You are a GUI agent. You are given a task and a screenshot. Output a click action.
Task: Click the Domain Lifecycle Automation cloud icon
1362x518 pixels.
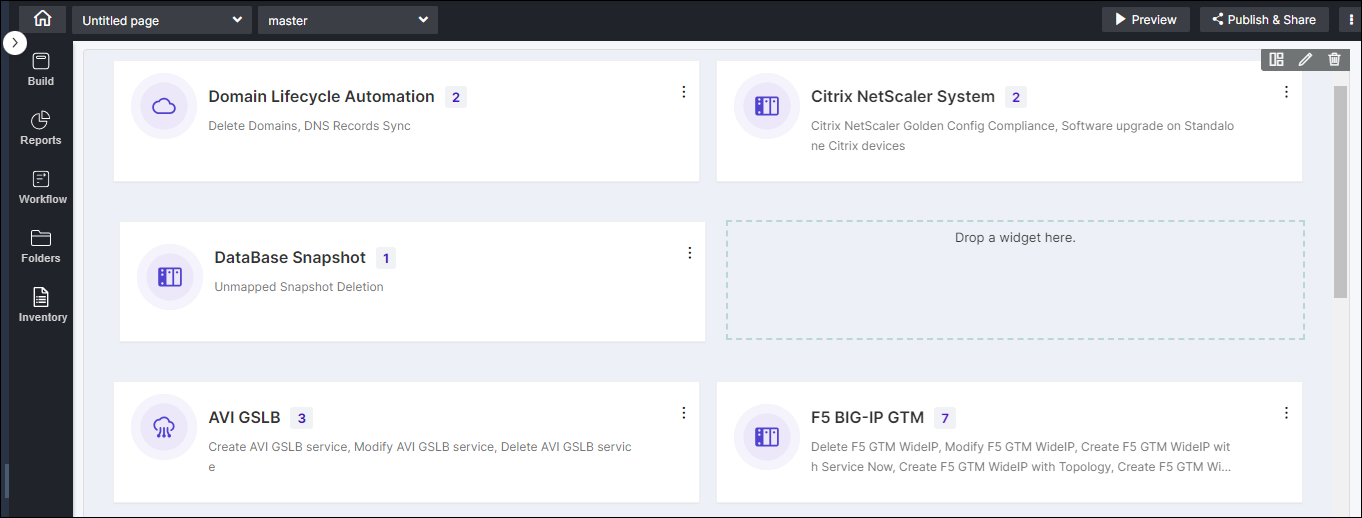[164, 106]
